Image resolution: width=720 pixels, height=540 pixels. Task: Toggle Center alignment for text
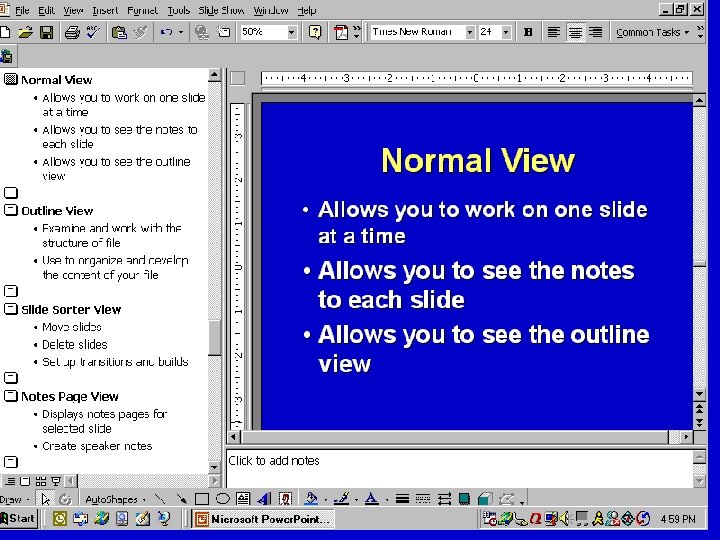click(x=575, y=32)
